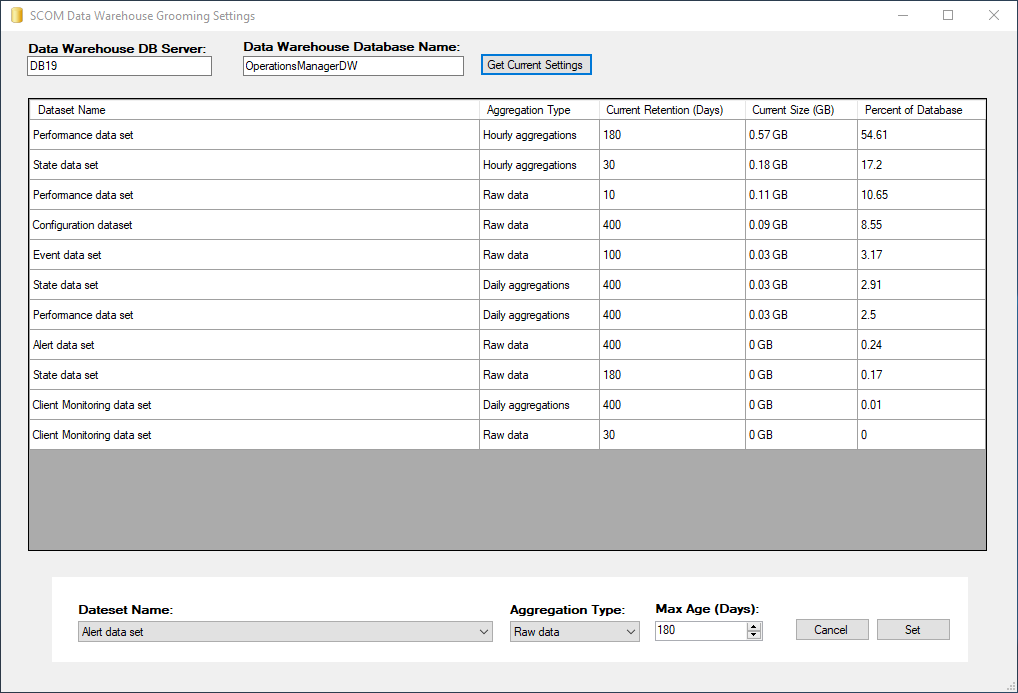
Task: Click the SCOM database icon in title bar
Action: (x=17, y=16)
